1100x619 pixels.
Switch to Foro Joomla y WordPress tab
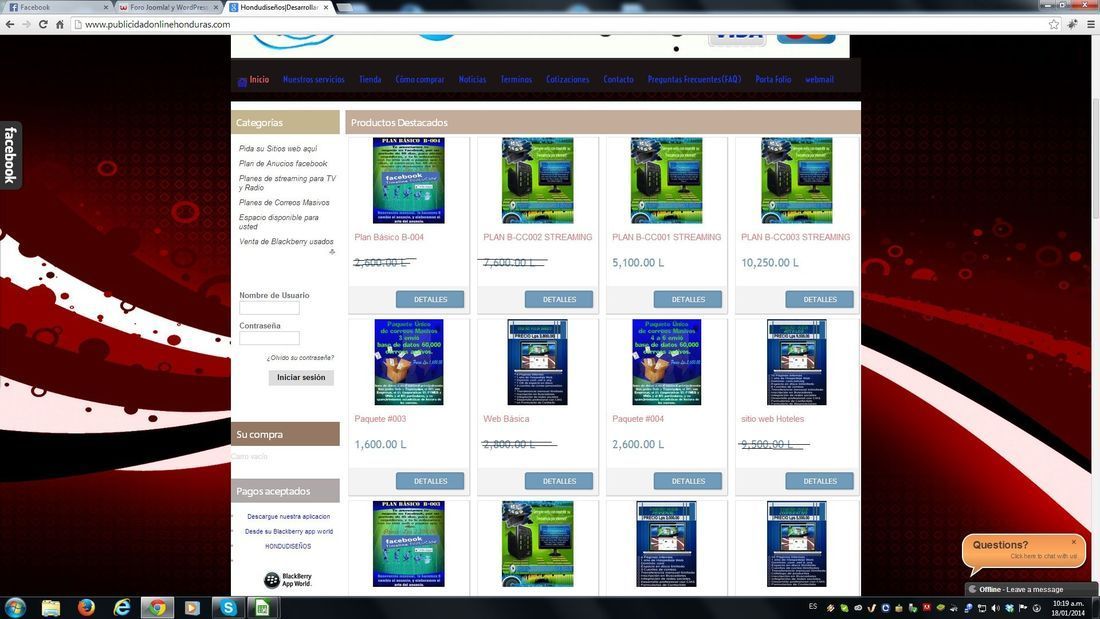(167, 7)
